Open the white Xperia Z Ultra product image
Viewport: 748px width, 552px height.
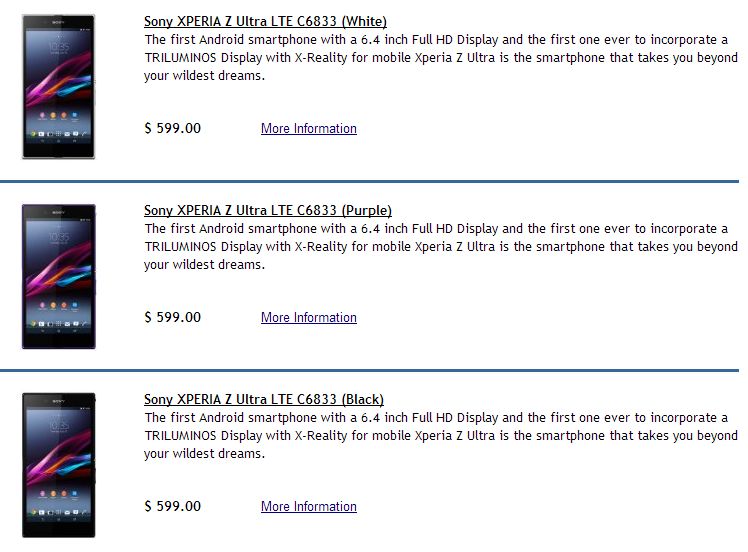point(58,86)
